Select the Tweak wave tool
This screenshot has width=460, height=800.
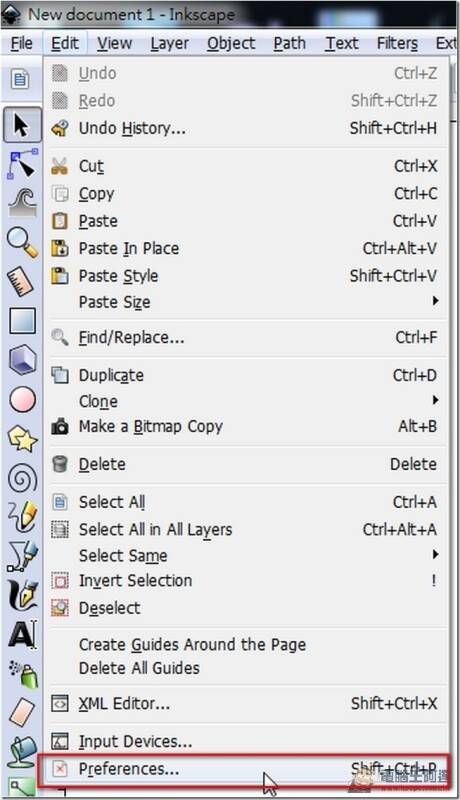22,203
